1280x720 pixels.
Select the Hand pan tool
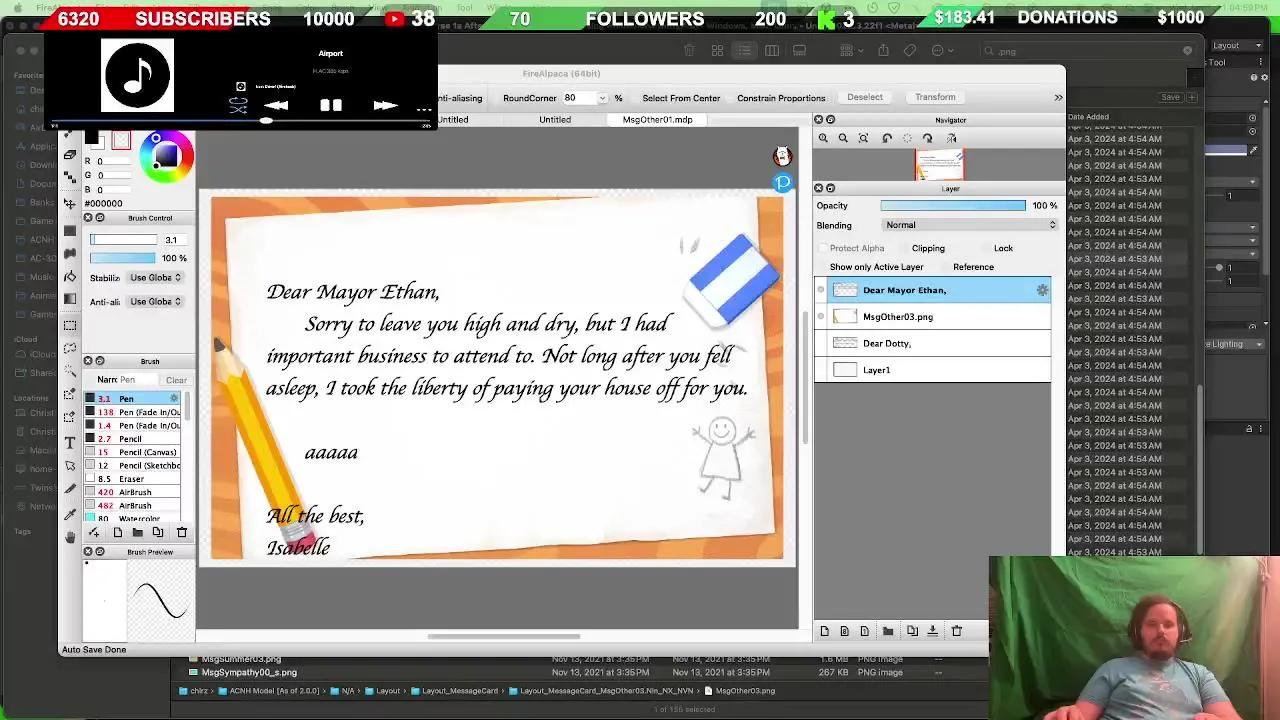coord(70,537)
